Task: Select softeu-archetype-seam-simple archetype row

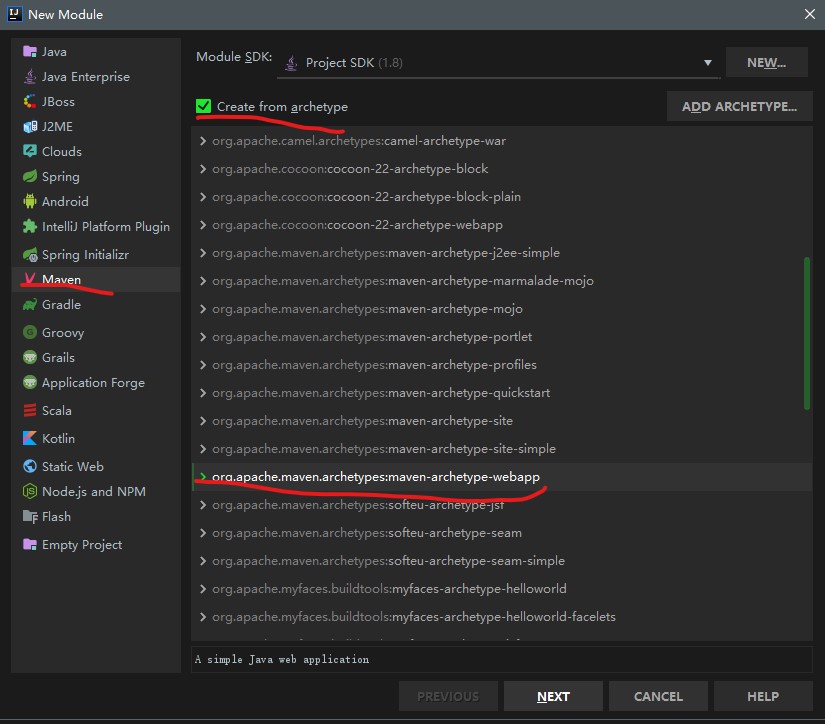Action: point(501,561)
